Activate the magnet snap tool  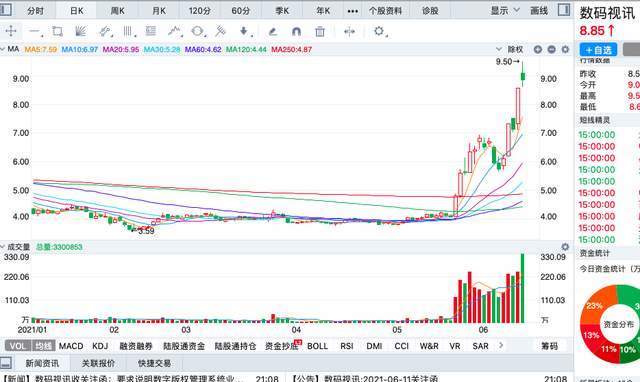[x=296, y=31]
